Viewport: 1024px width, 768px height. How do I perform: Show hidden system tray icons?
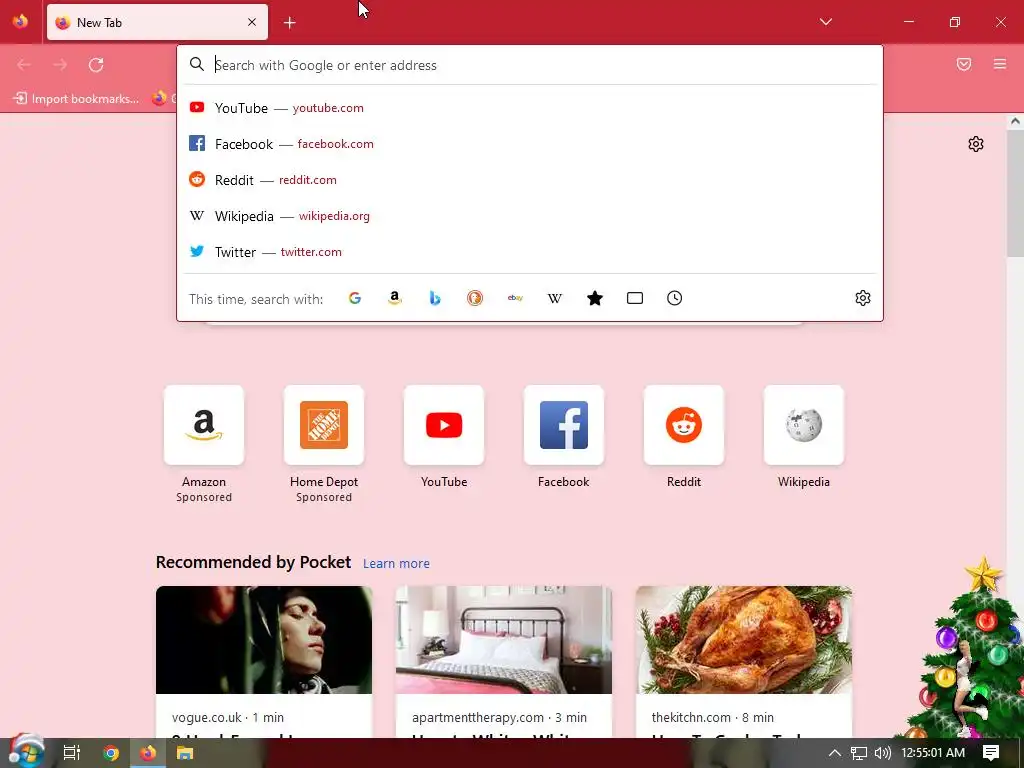(x=835, y=753)
